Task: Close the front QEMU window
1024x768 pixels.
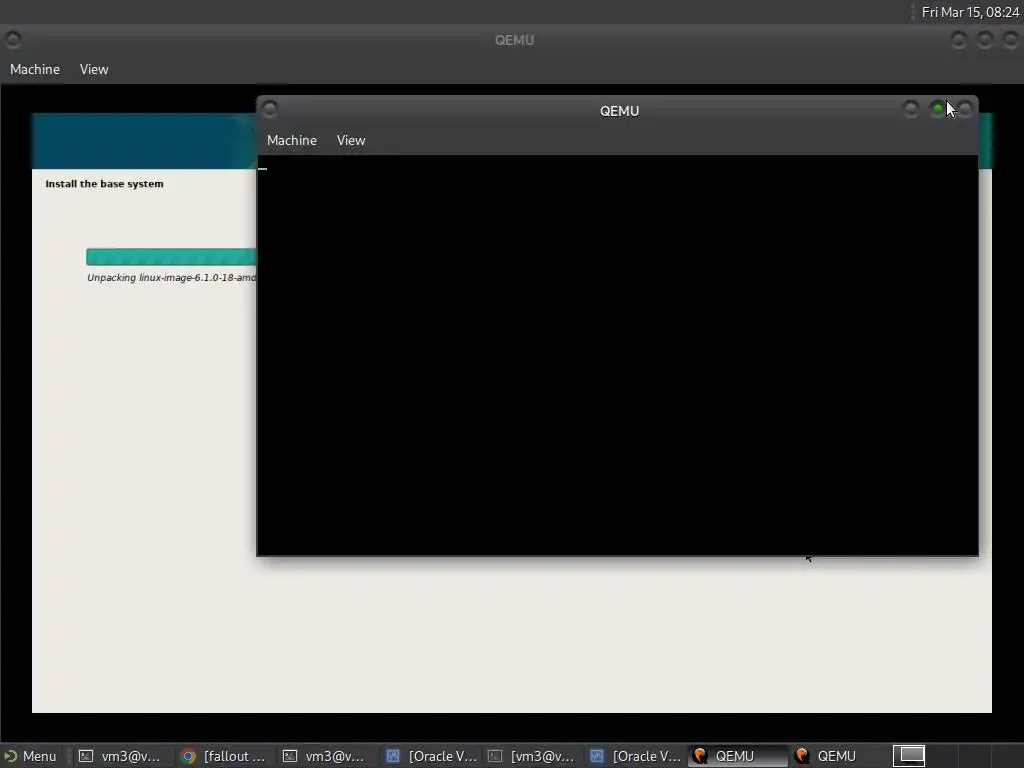Action: (x=965, y=109)
